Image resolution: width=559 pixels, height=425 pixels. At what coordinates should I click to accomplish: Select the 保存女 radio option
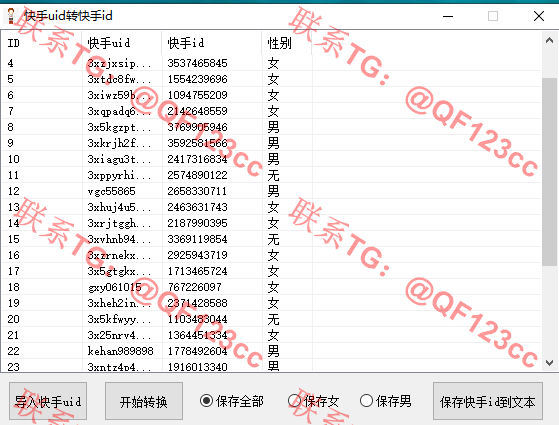pos(314,401)
